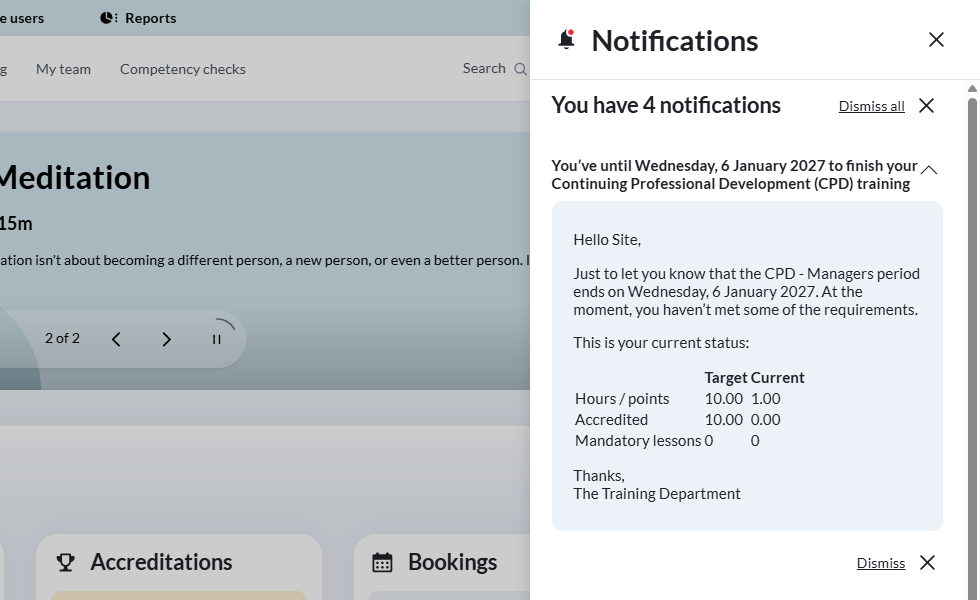The image size is (980, 600).
Task: Click the notifications panel scrollbar
Action: (x=972, y=300)
